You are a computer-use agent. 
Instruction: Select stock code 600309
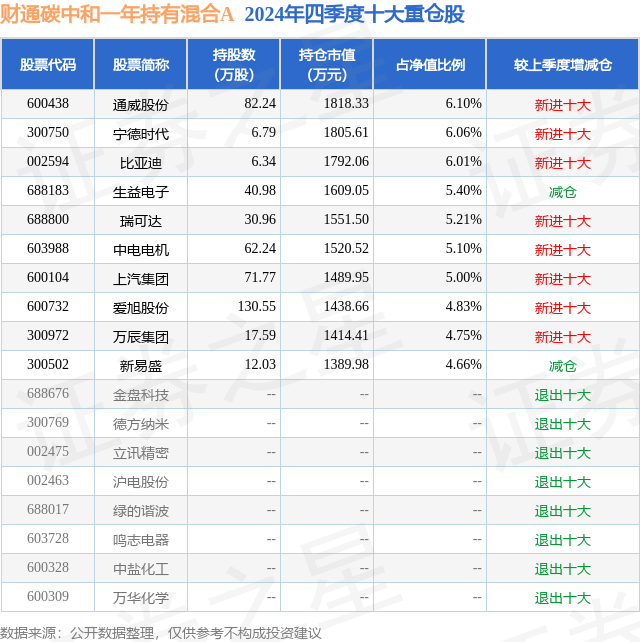point(48,598)
